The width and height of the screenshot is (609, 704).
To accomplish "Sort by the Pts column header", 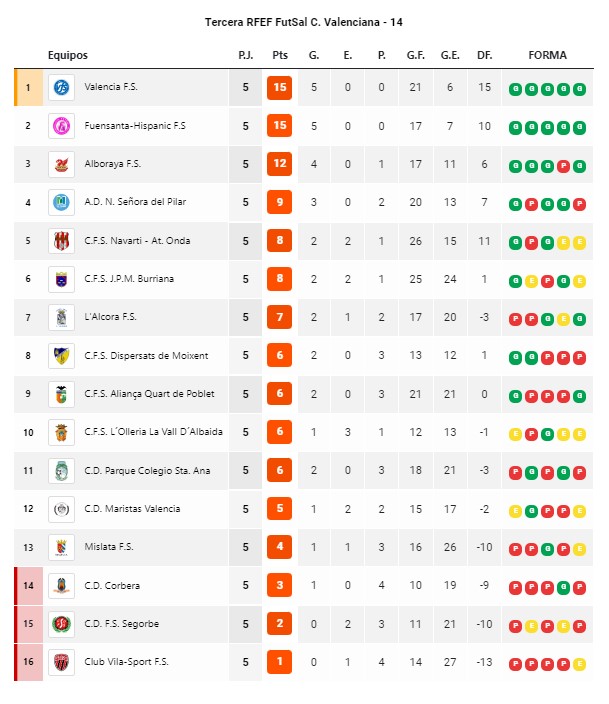I will 280,55.
